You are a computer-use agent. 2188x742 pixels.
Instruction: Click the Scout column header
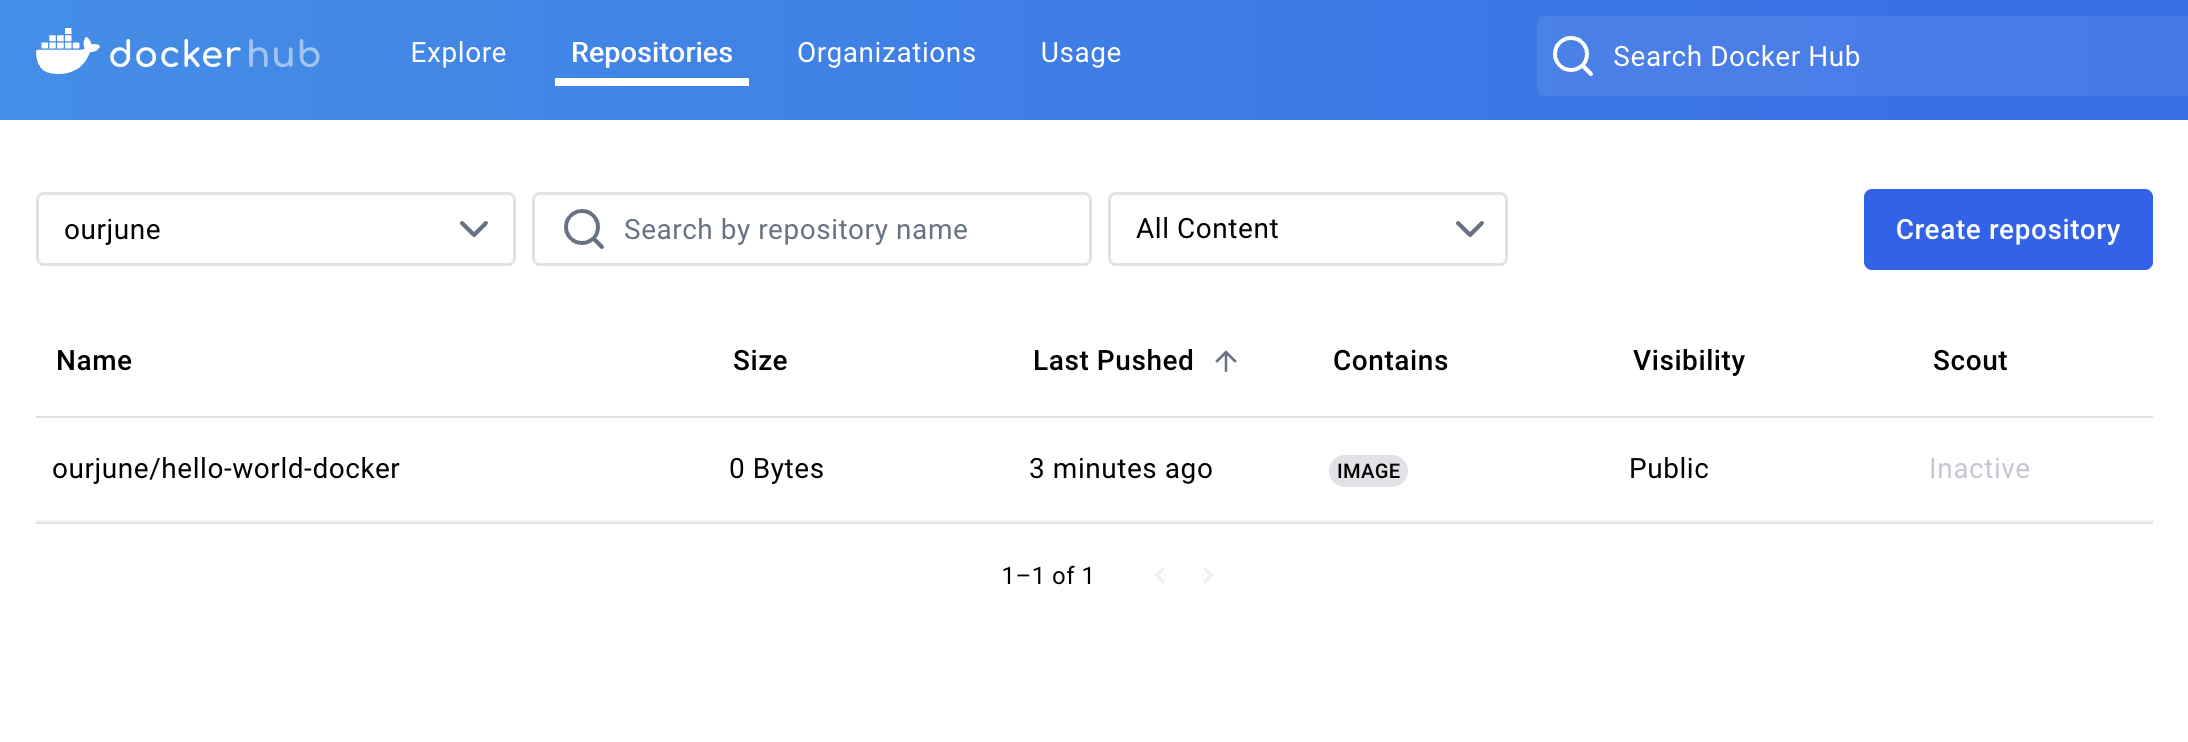click(x=1970, y=360)
